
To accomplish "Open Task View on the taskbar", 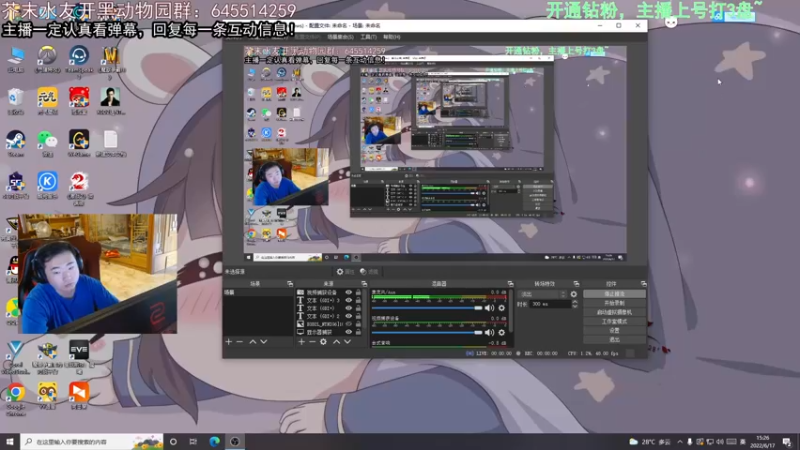I will [x=193, y=442].
